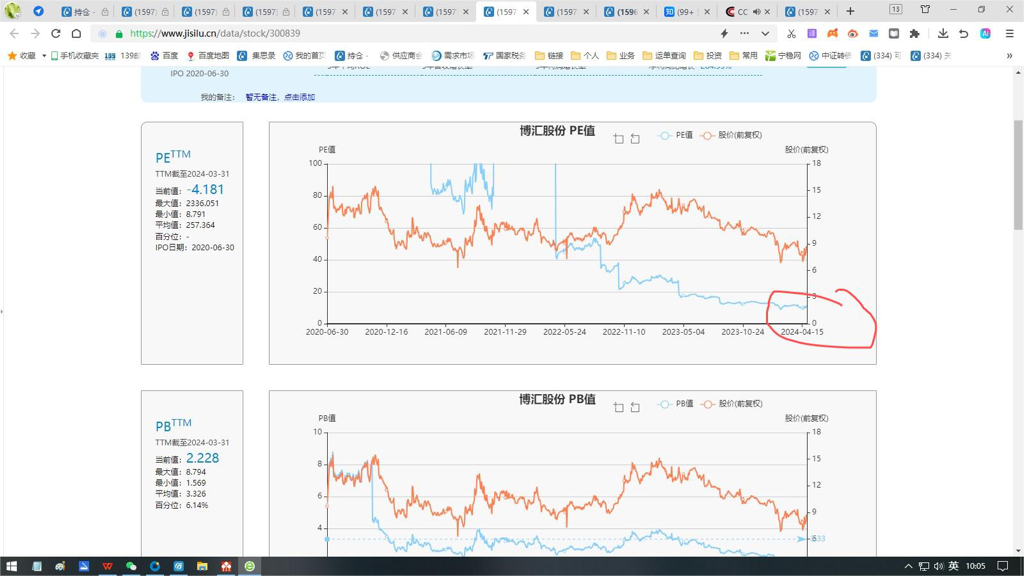Show hidden system tray icons
This screenshot has height=576, width=1024.
point(908,566)
